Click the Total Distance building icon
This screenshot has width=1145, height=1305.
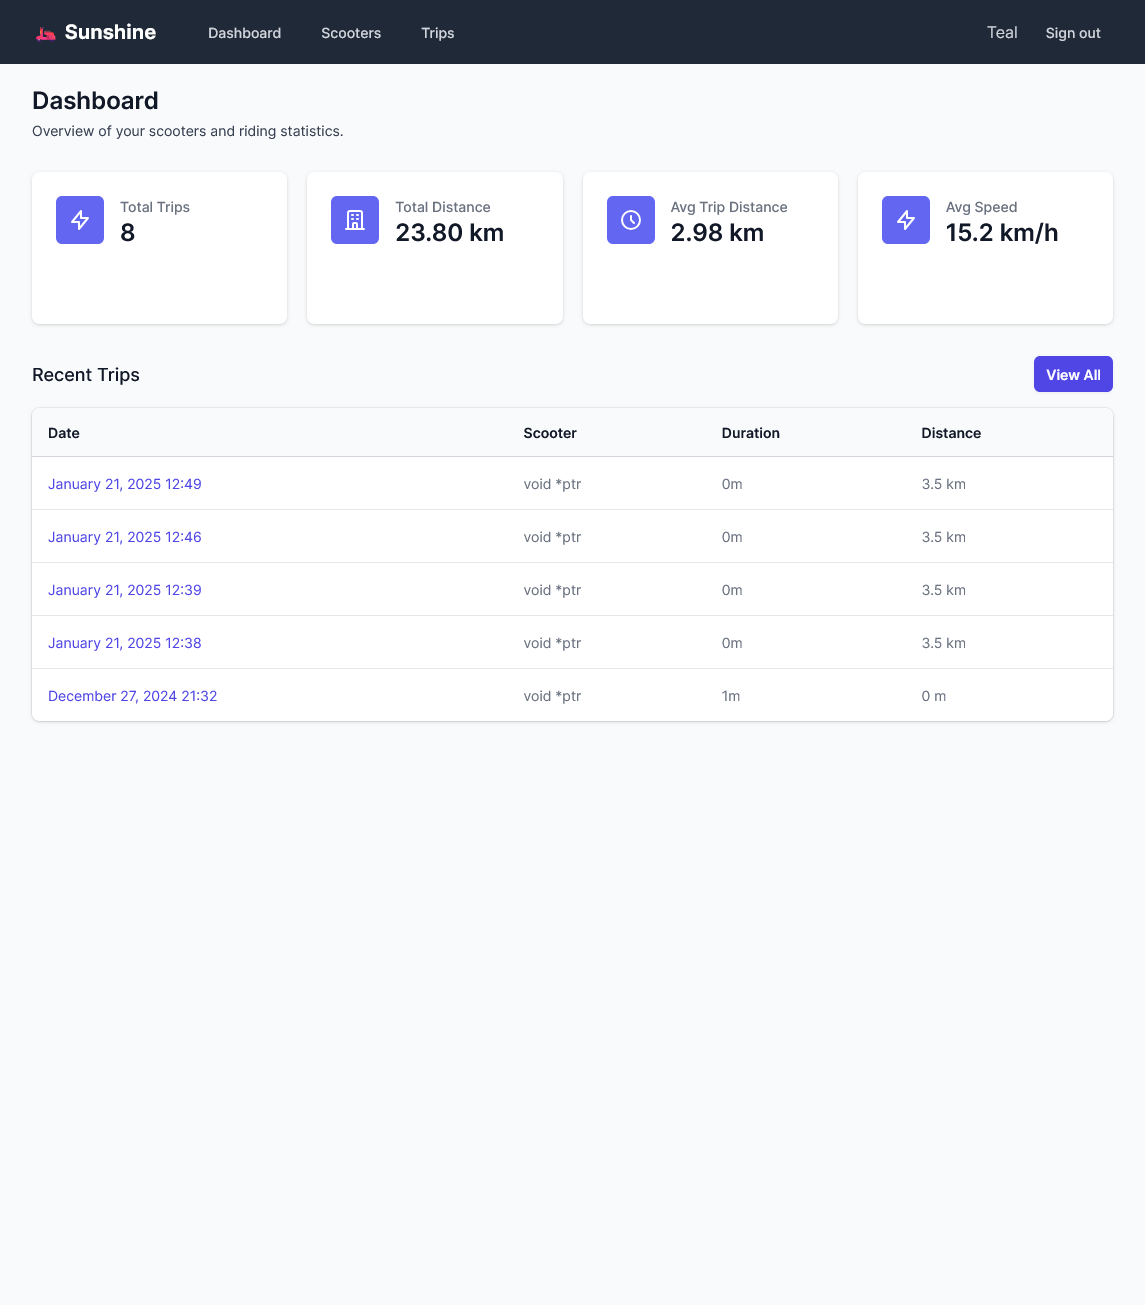click(355, 220)
